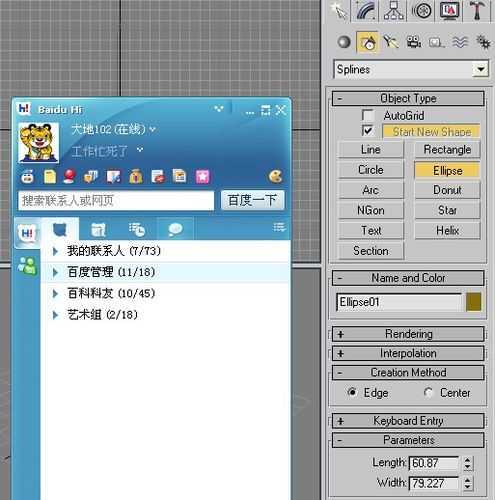Choose the NGon spline button
This screenshot has height=500, width=495.
(x=371, y=211)
